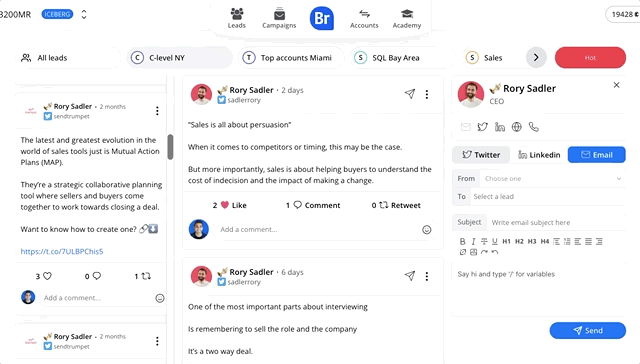The width and height of the screenshot is (640, 364).
Task: Open options menu on 6 days post
Action: pyautogui.click(x=427, y=276)
